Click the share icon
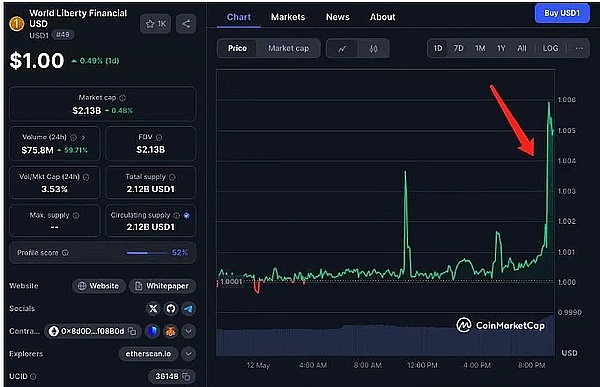Image resolution: width=600 pixels, height=387 pixels. pos(186,24)
